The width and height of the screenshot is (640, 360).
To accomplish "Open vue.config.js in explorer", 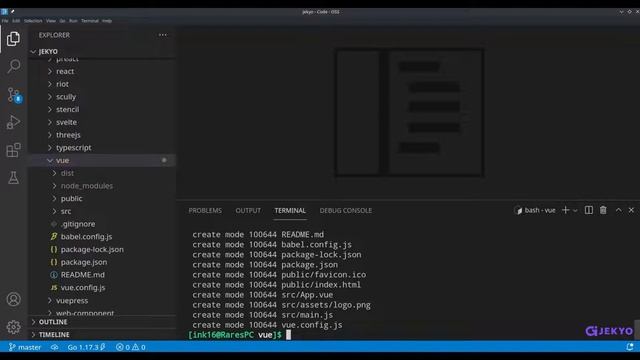I will coord(102,288).
